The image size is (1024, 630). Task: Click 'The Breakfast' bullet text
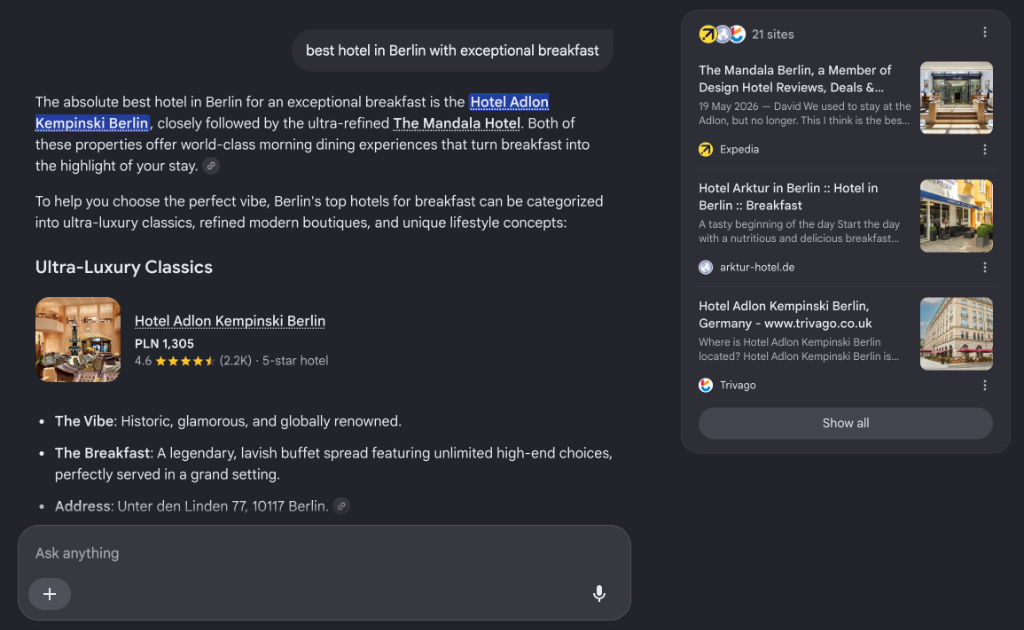tap(334, 464)
